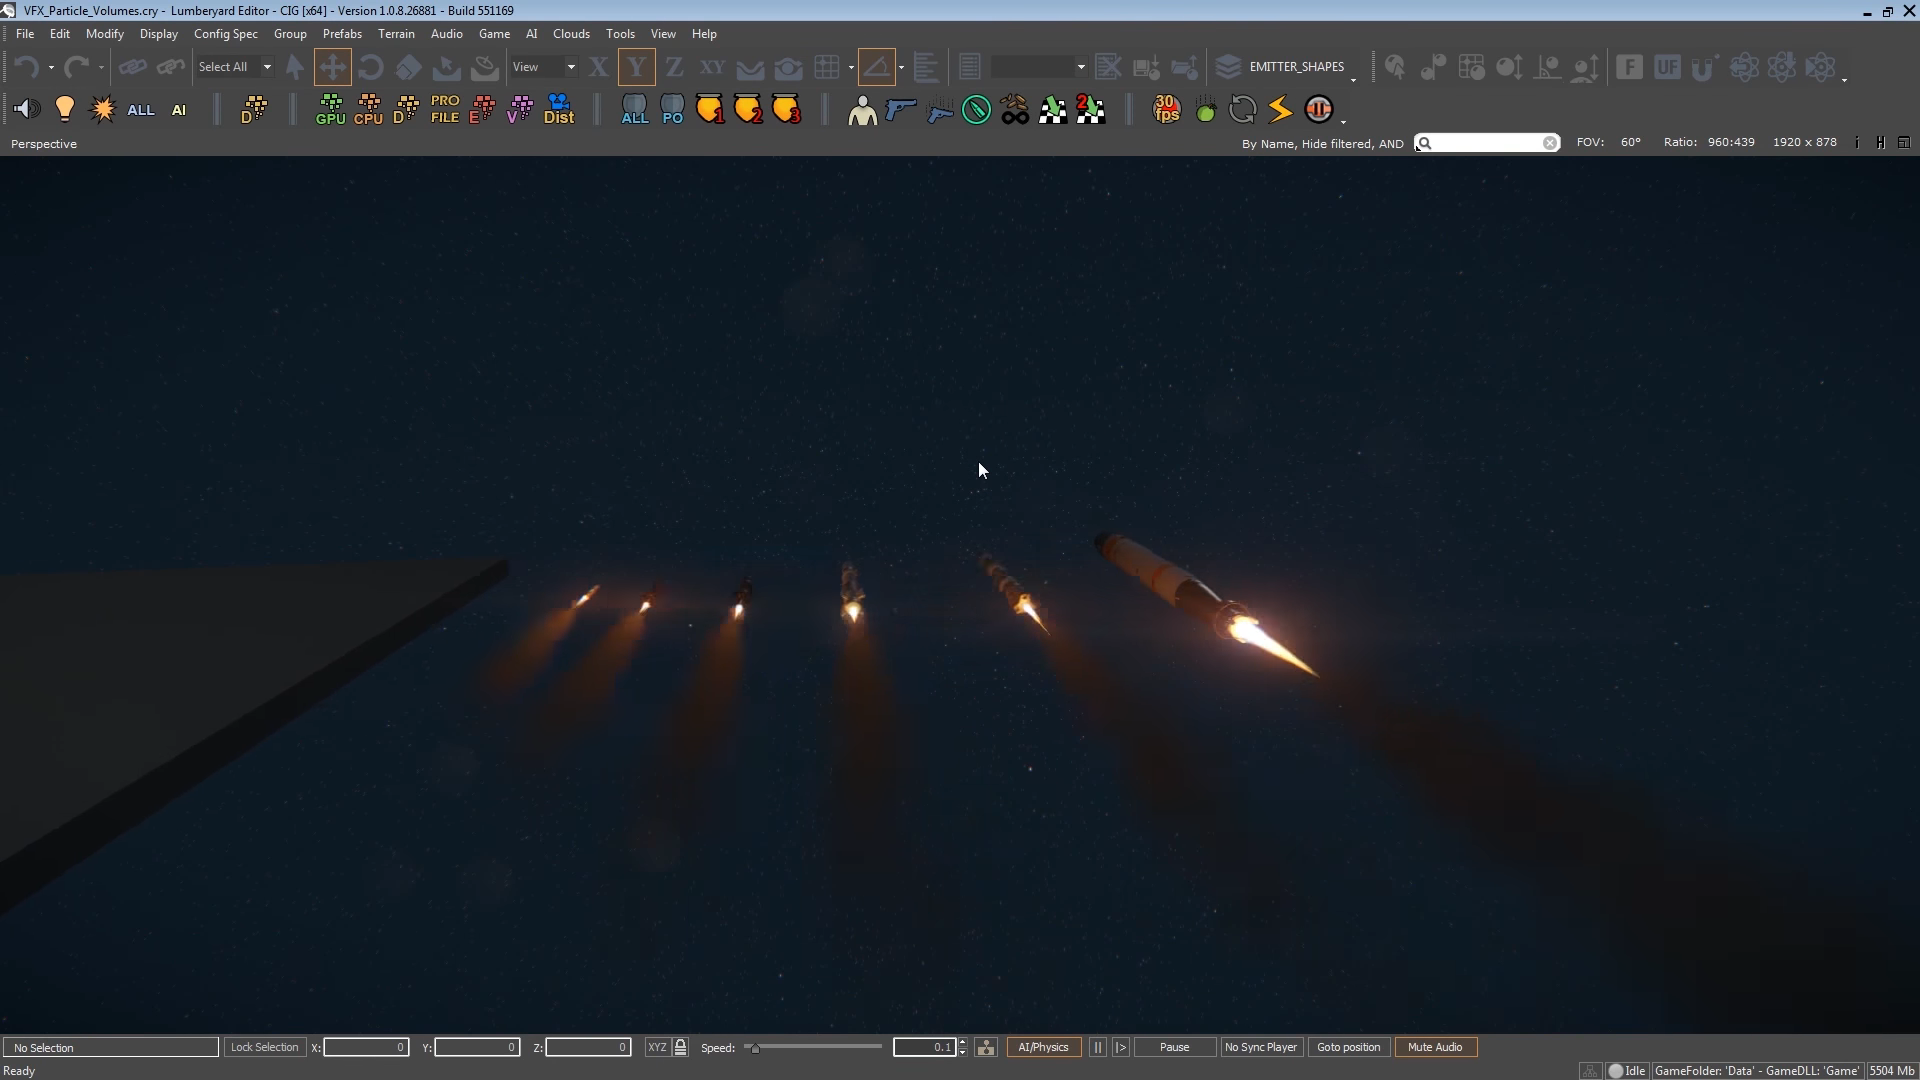1920x1080 pixels.
Task: Expand the EMITTER_SHAPES layer dropdown
Action: (x=1353, y=78)
